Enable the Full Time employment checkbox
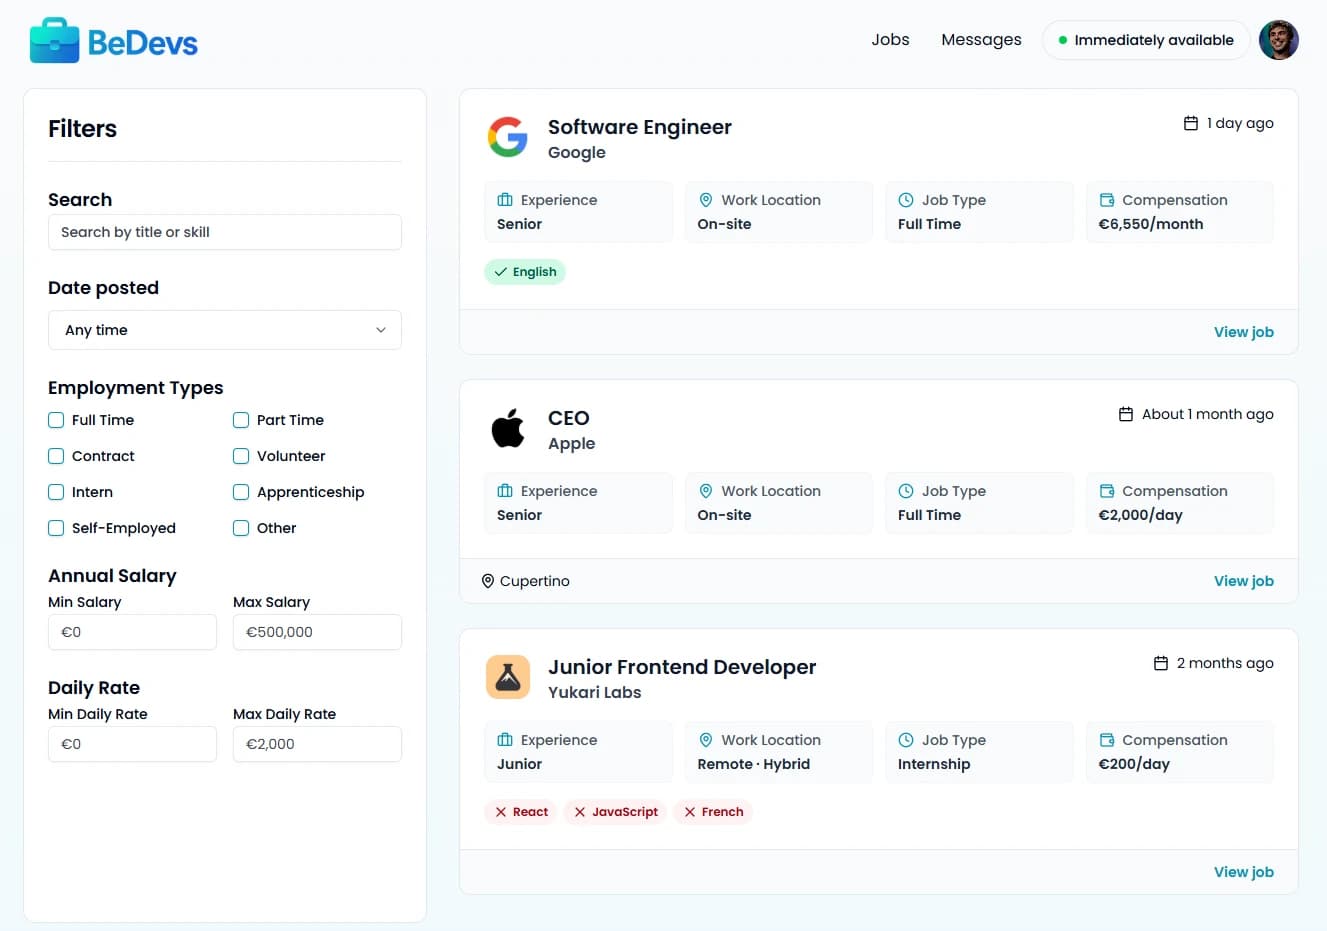The width and height of the screenshot is (1327, 931). click(x=56, y=420)
